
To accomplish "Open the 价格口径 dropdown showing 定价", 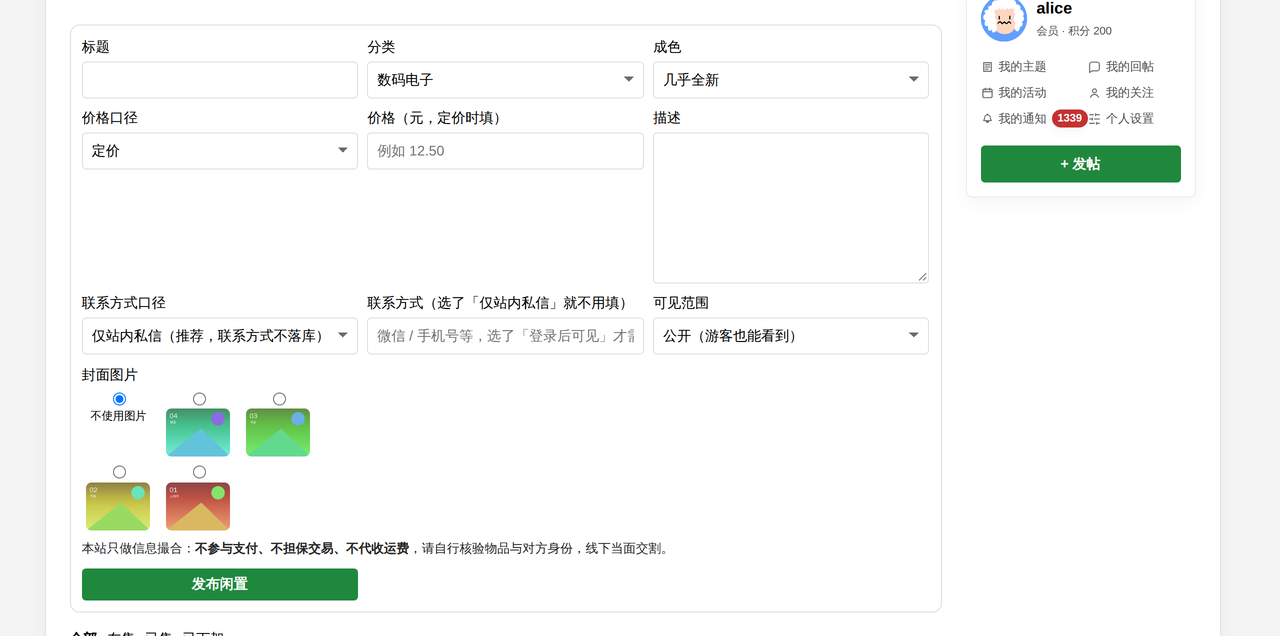I will pyautogui.click(x=220, y=151).
